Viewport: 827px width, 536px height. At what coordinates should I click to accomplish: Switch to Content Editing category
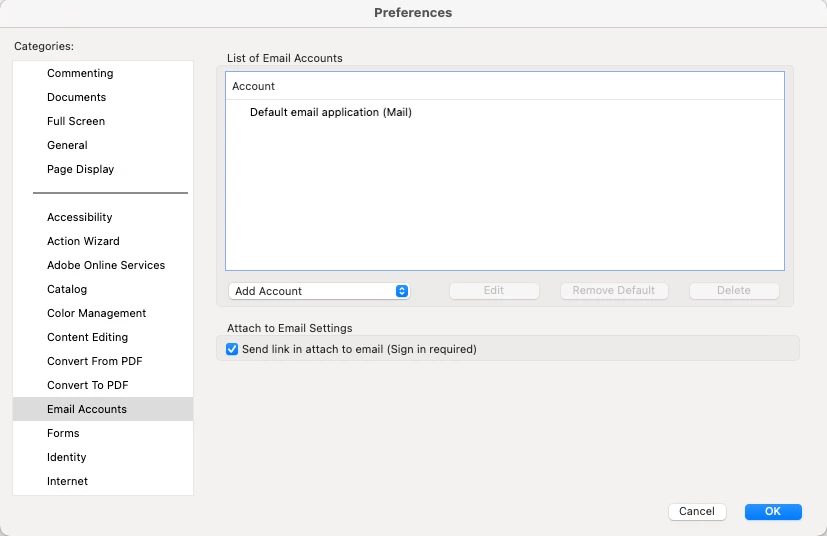pyautogui.click(x=87, y=337)
